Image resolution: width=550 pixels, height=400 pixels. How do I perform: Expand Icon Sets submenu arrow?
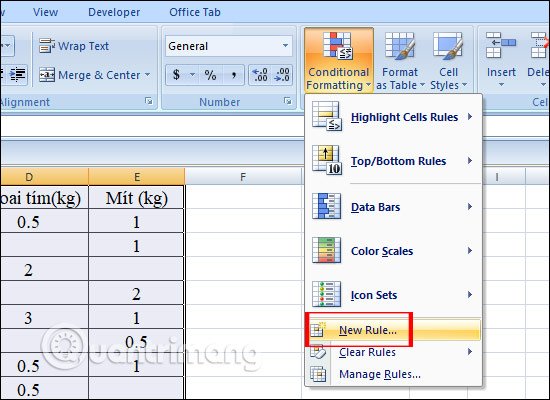(x=470, y=295)
